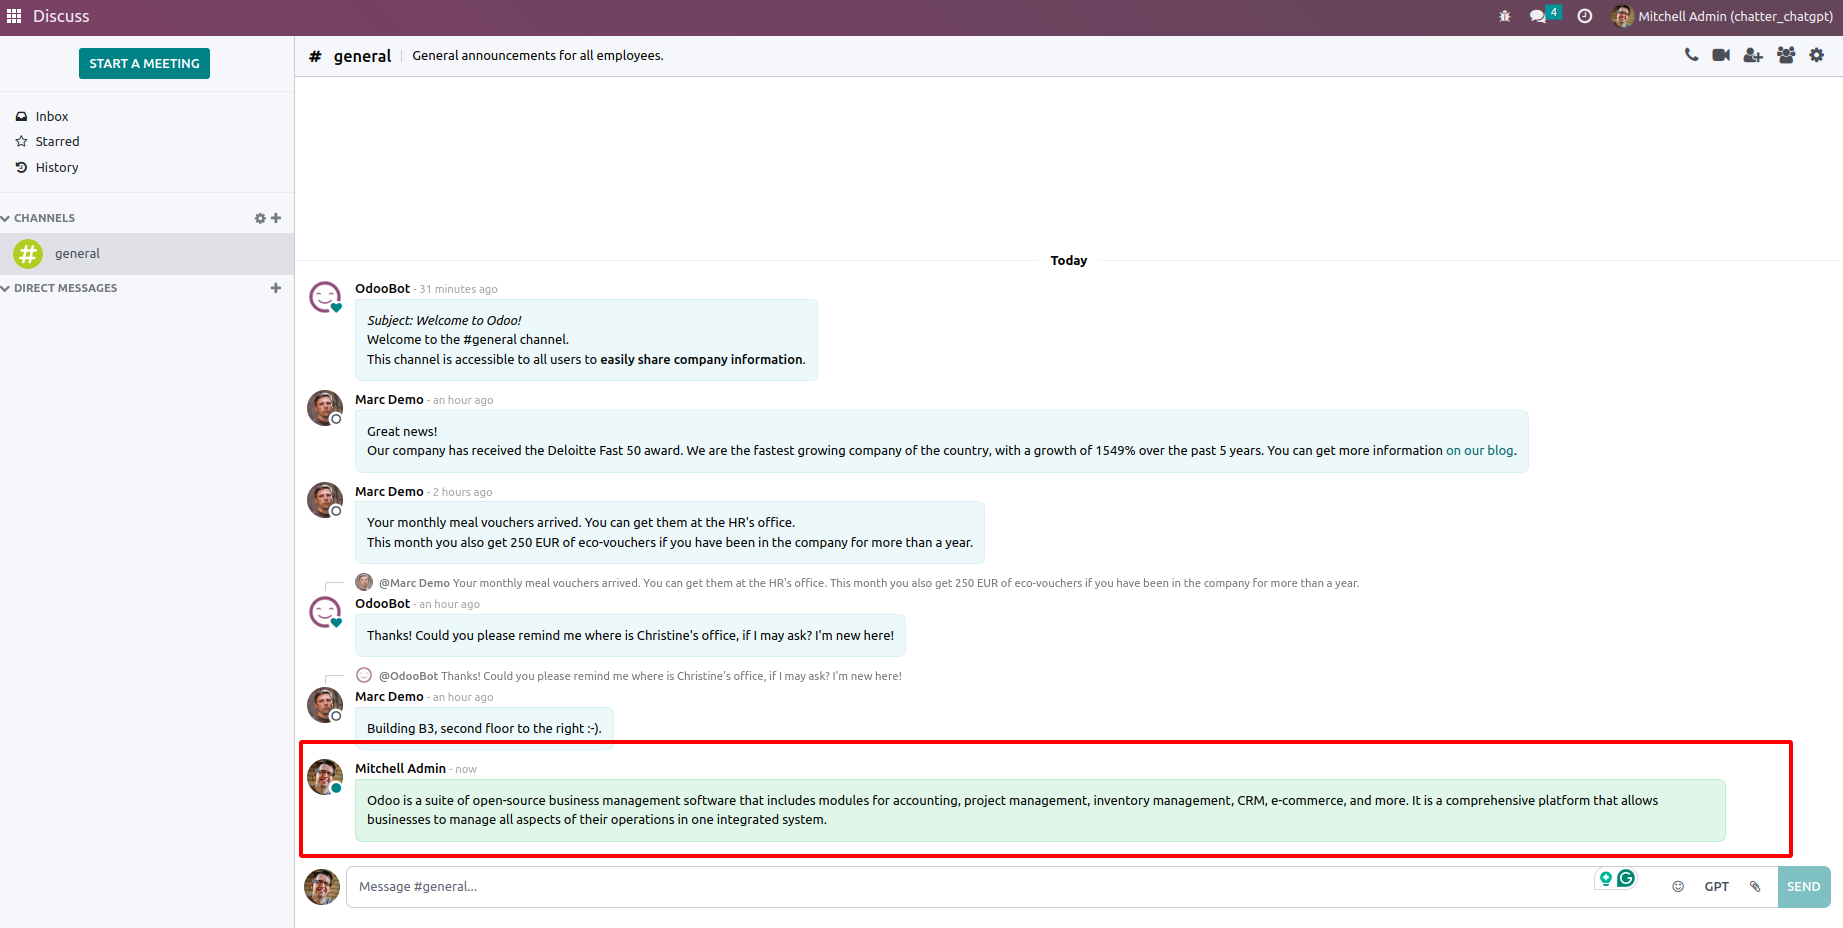Click the 'Building B3, second floor' message
The height and width of the screenshot is (928, 1843).
[484, 729]
